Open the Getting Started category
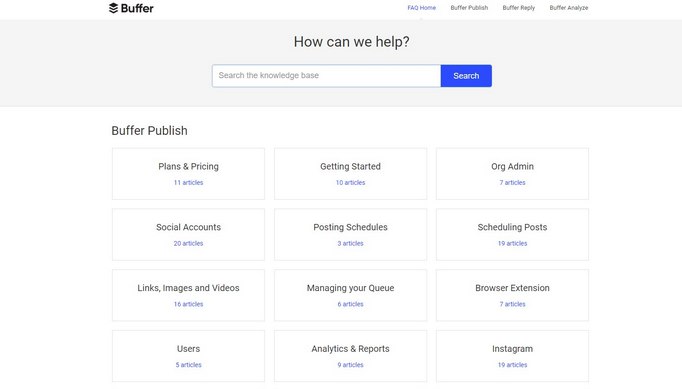The image size is (682, 389). click(350, 174)
